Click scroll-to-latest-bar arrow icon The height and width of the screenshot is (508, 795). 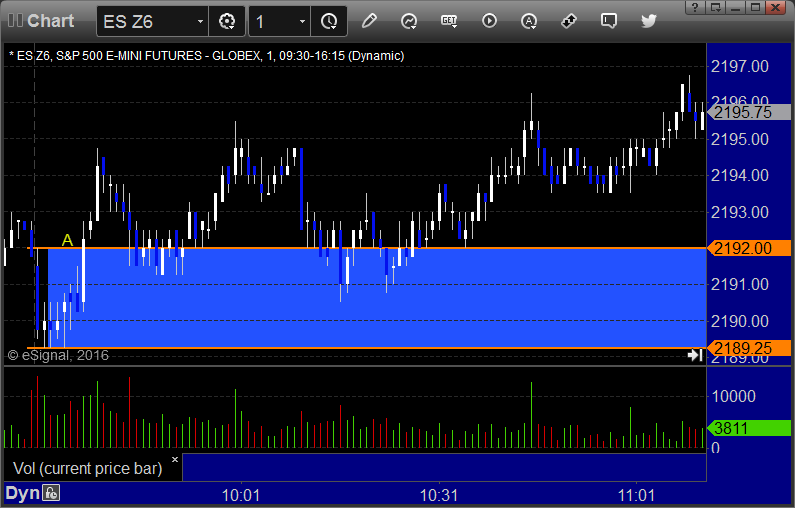click(x=695, y=355)
